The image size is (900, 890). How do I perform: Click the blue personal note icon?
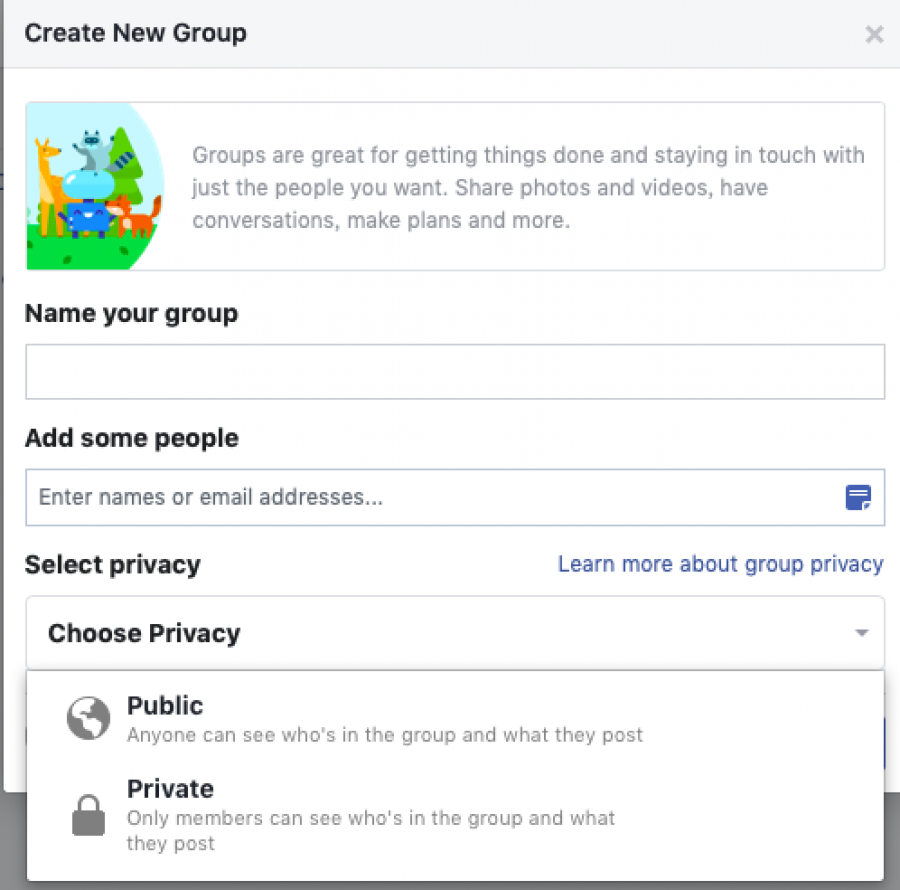pyautogui.click(x=858, y=497)
